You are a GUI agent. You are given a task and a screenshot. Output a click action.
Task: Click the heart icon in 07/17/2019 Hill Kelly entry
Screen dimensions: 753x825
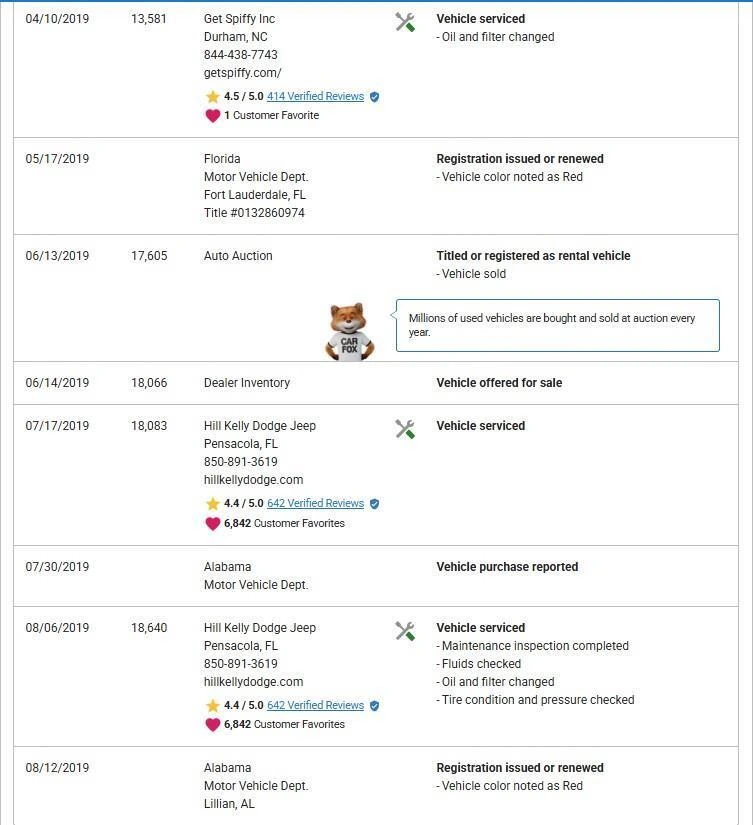[x=212, y=523]
